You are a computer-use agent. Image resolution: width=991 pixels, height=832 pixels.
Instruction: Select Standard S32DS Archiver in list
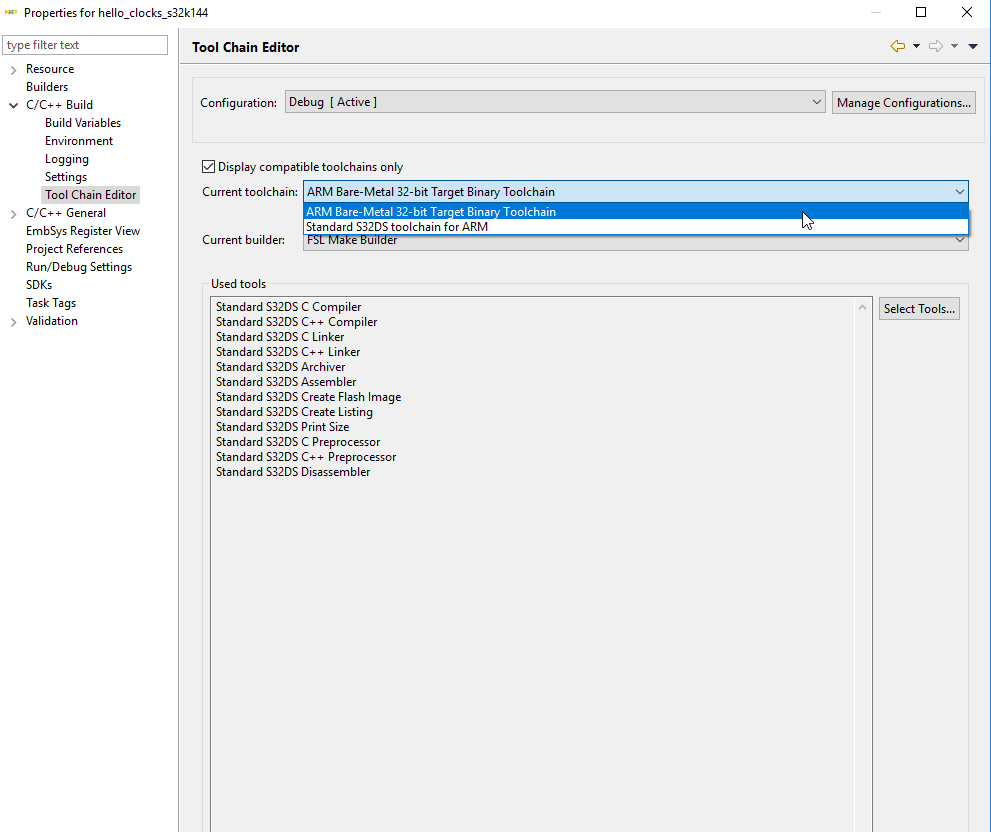(281, 367)
